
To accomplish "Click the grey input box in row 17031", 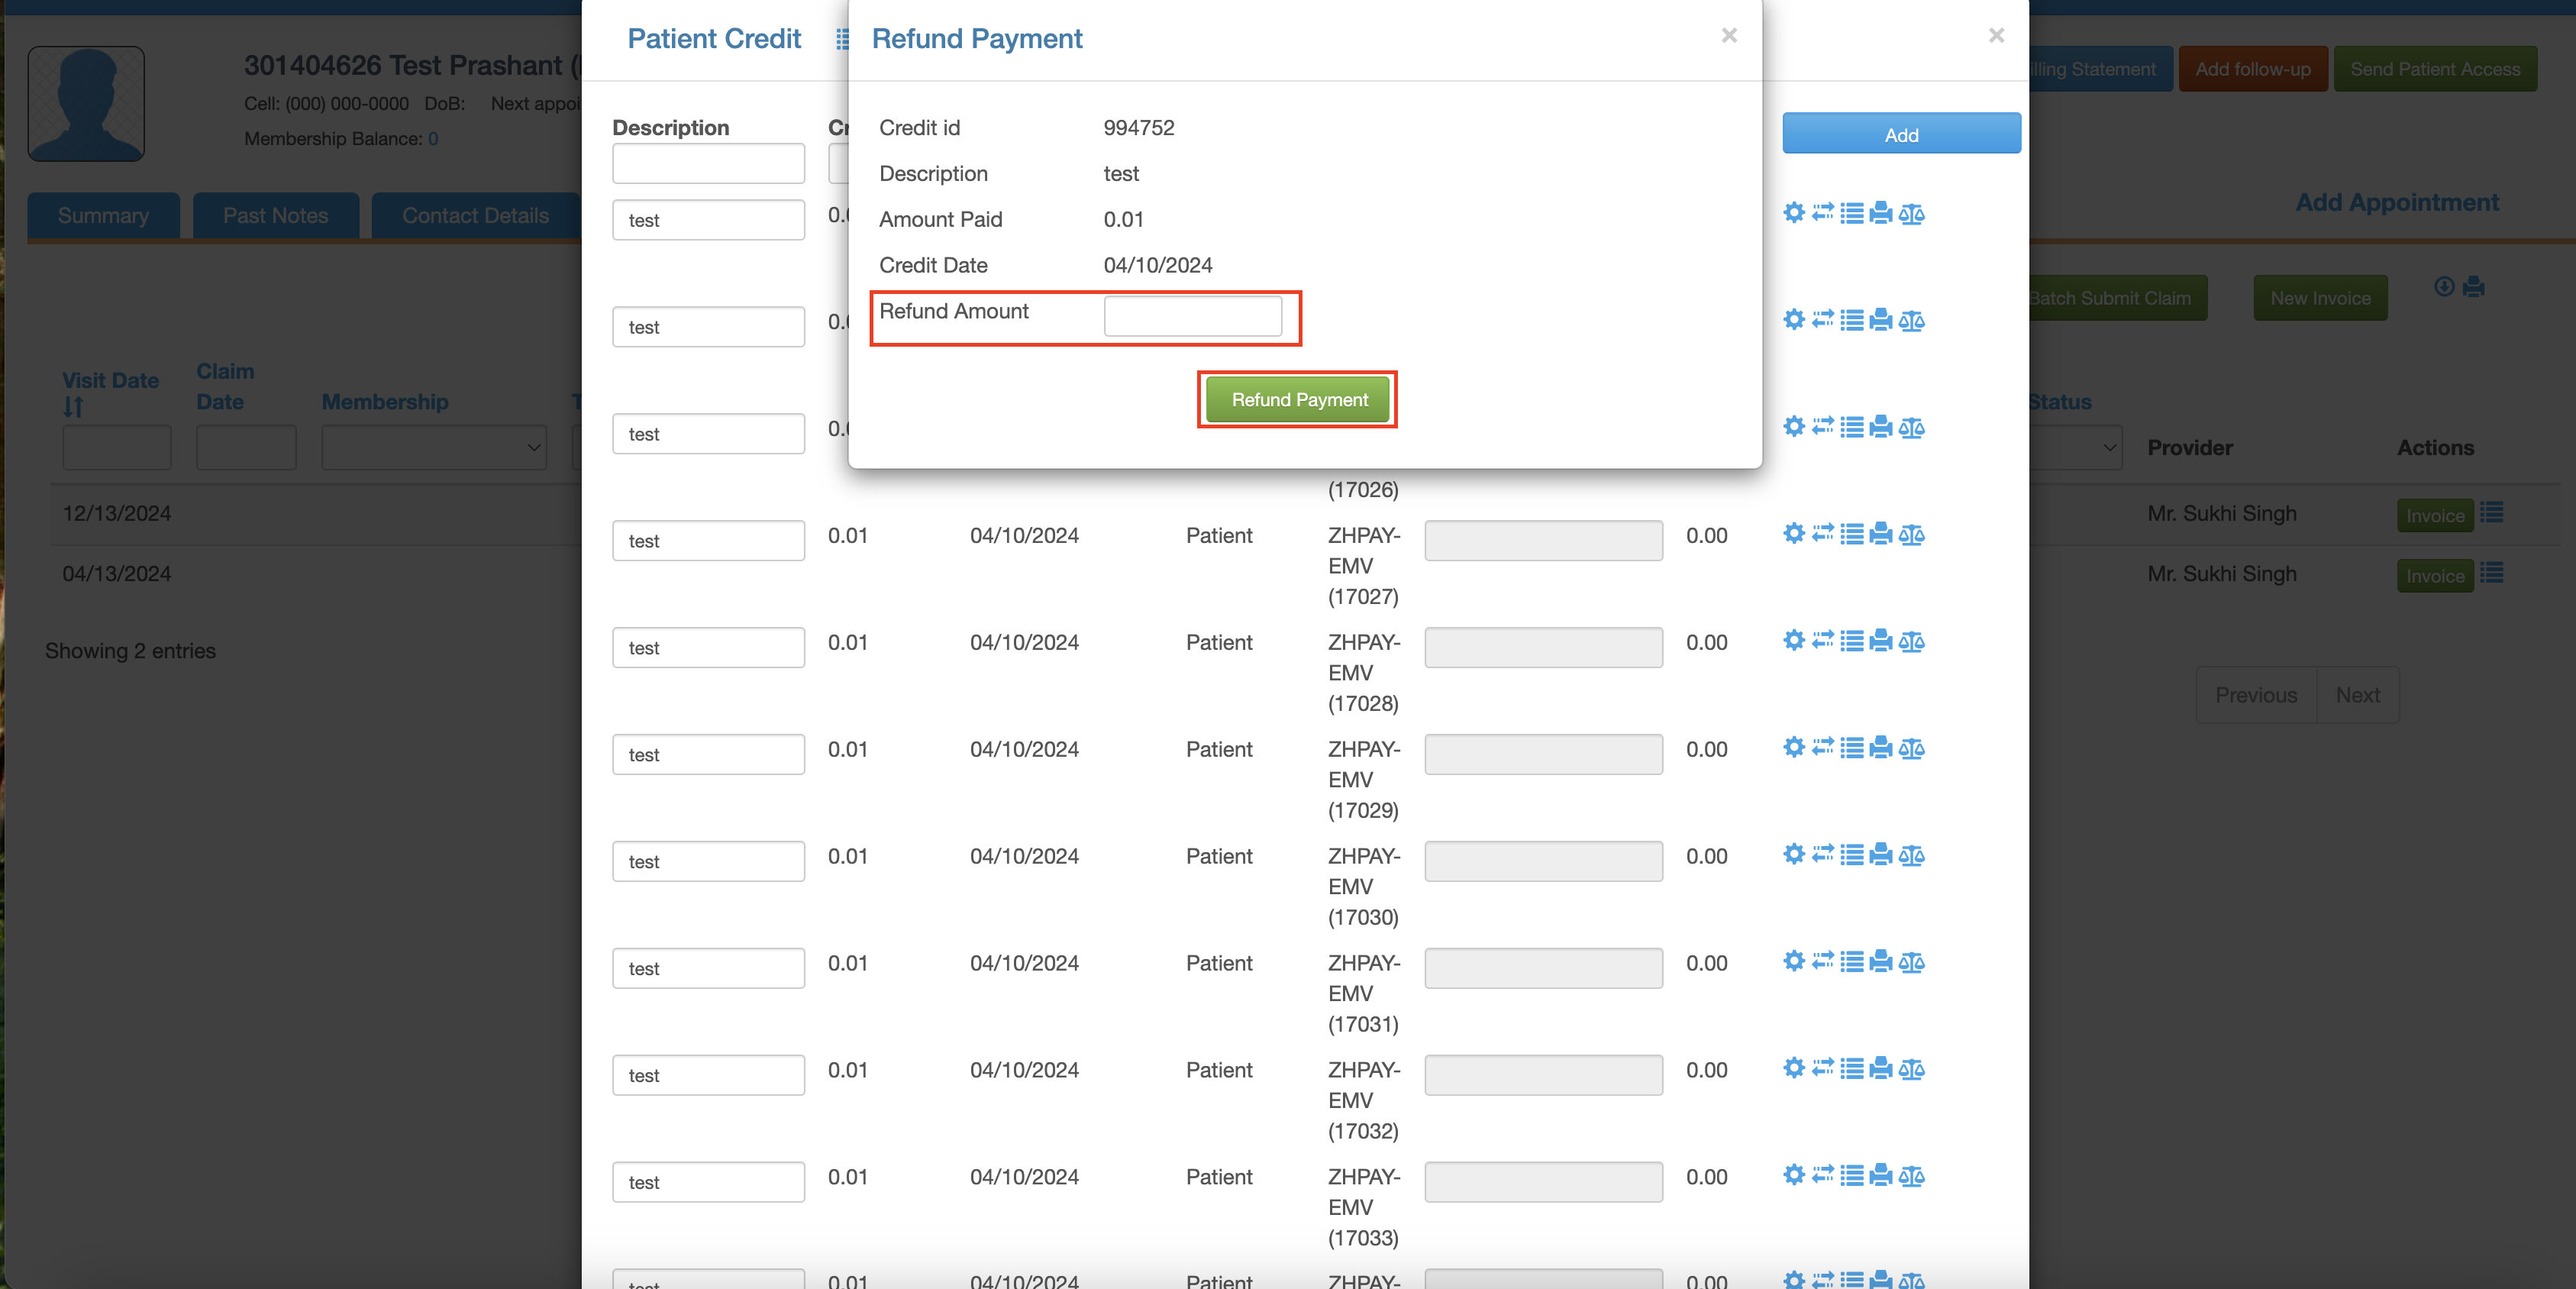I will pos(1543,968).
